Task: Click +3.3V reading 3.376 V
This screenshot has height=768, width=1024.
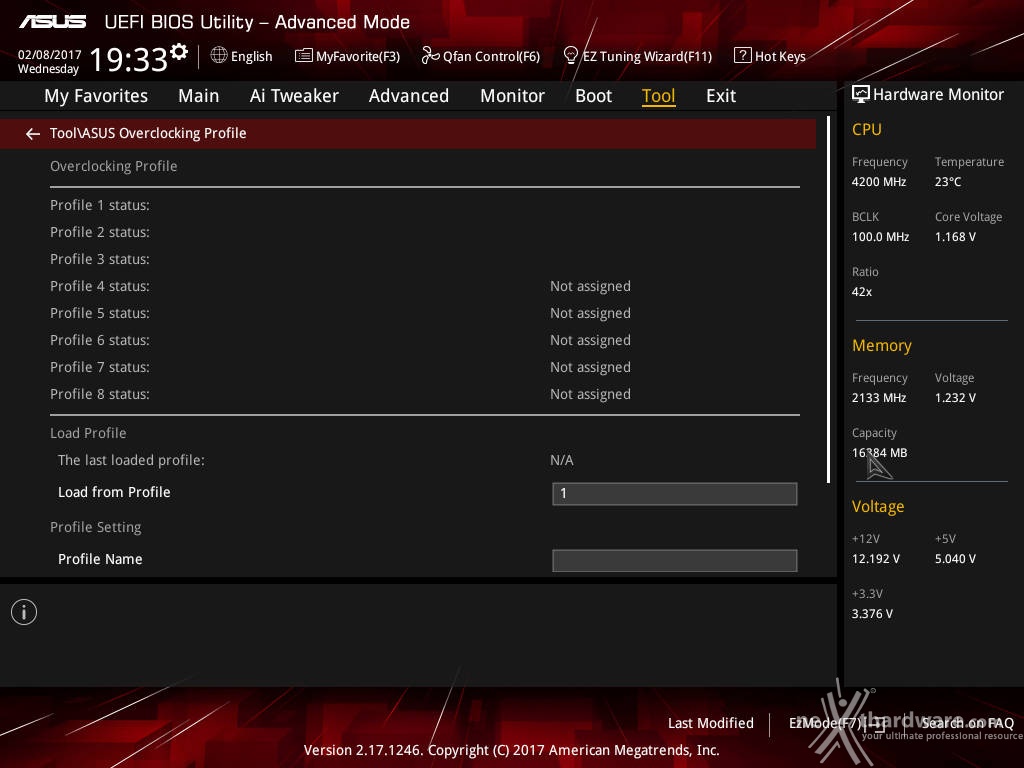Action: [872, 614]
